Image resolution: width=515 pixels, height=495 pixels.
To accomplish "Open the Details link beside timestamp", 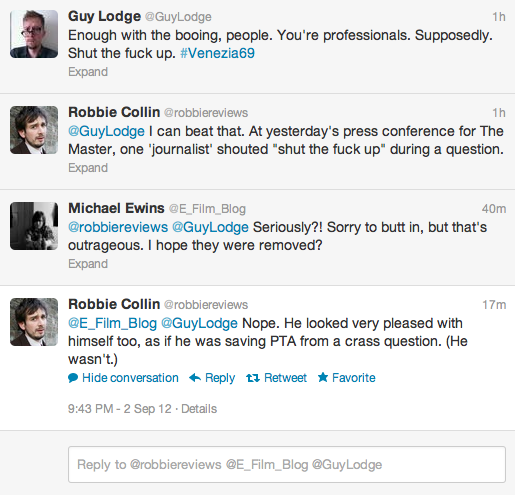I will coord(199,409).
